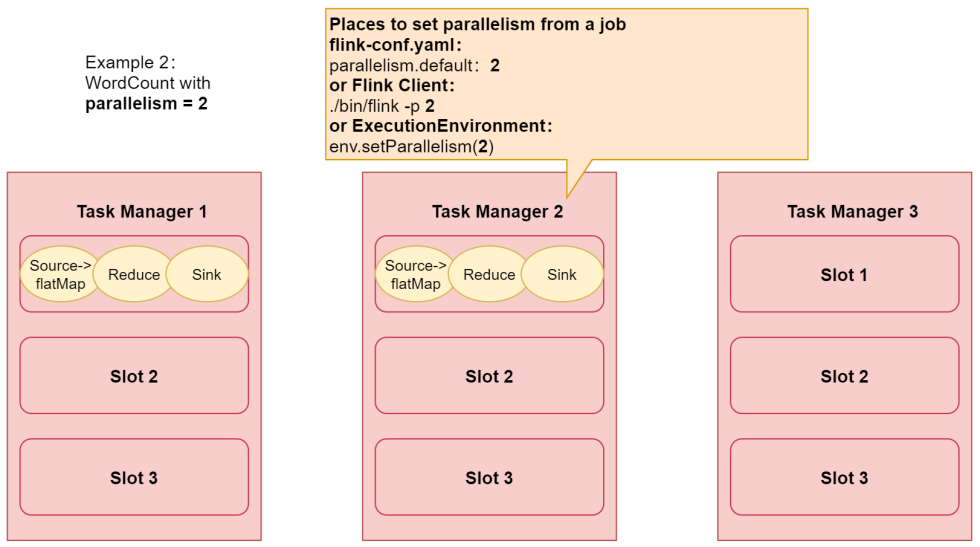Select the Reduce ellipse in Task Manager 2
980x547 pixels.
pos(489,274)
